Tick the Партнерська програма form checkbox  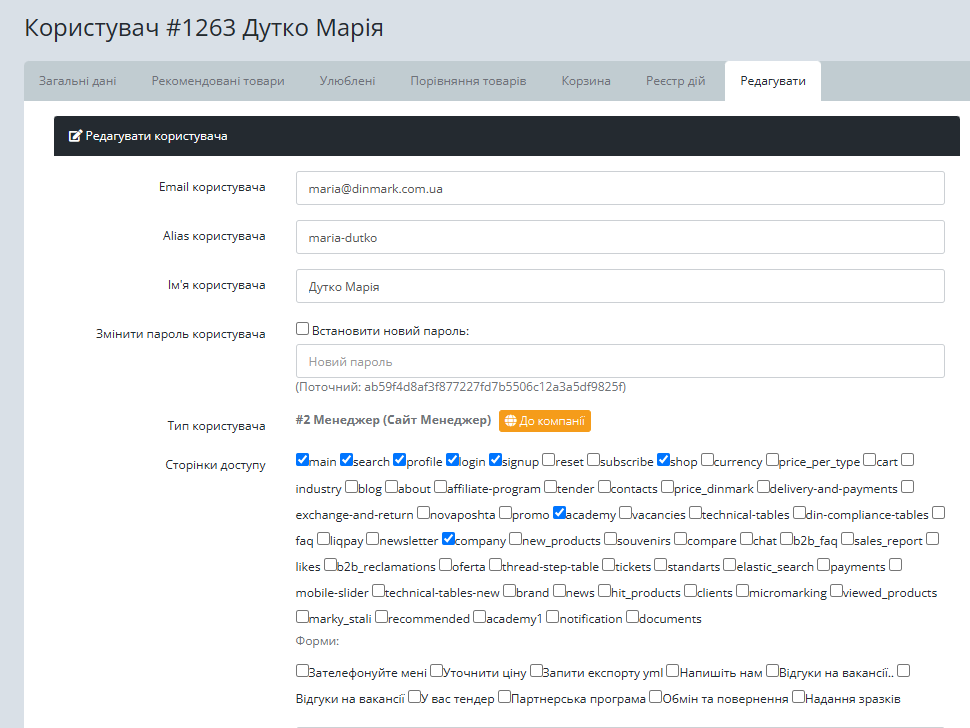tap(505, 698)
